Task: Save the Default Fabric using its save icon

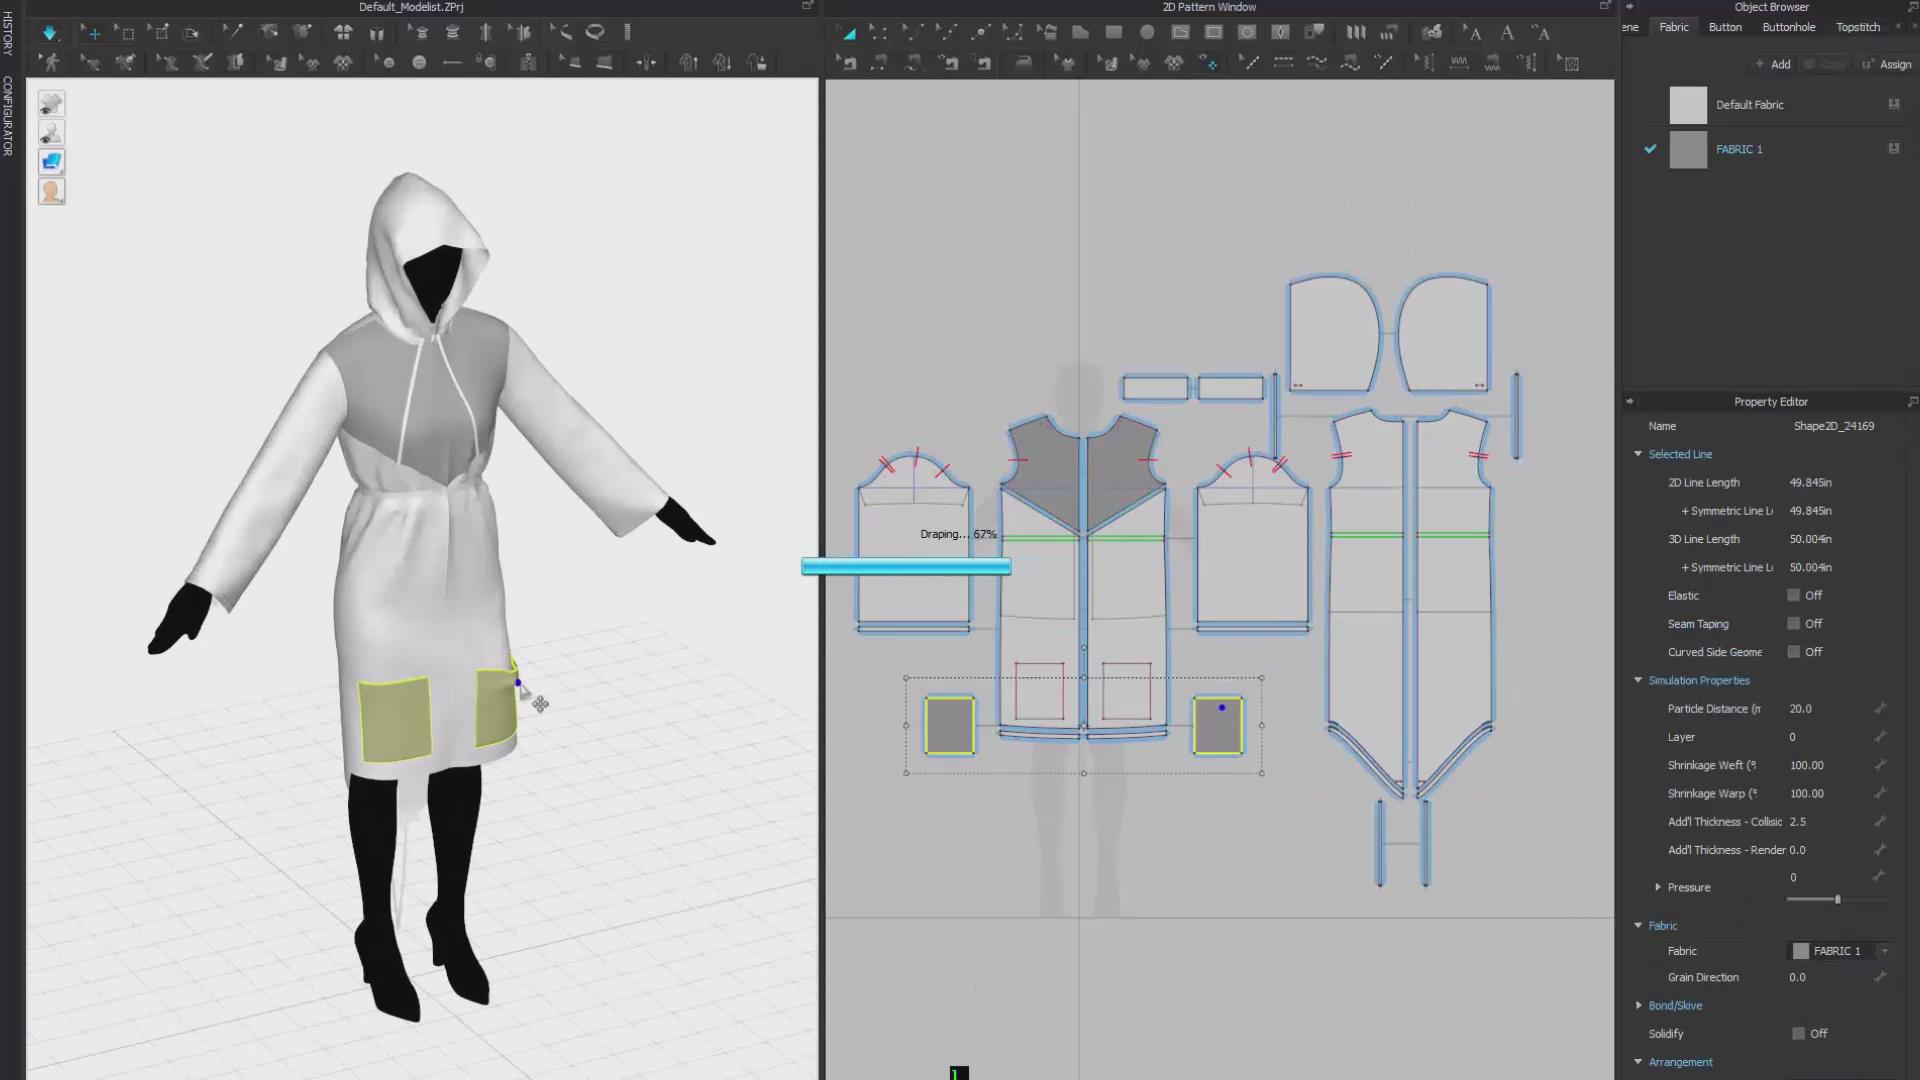Action: coord(1893,104)
